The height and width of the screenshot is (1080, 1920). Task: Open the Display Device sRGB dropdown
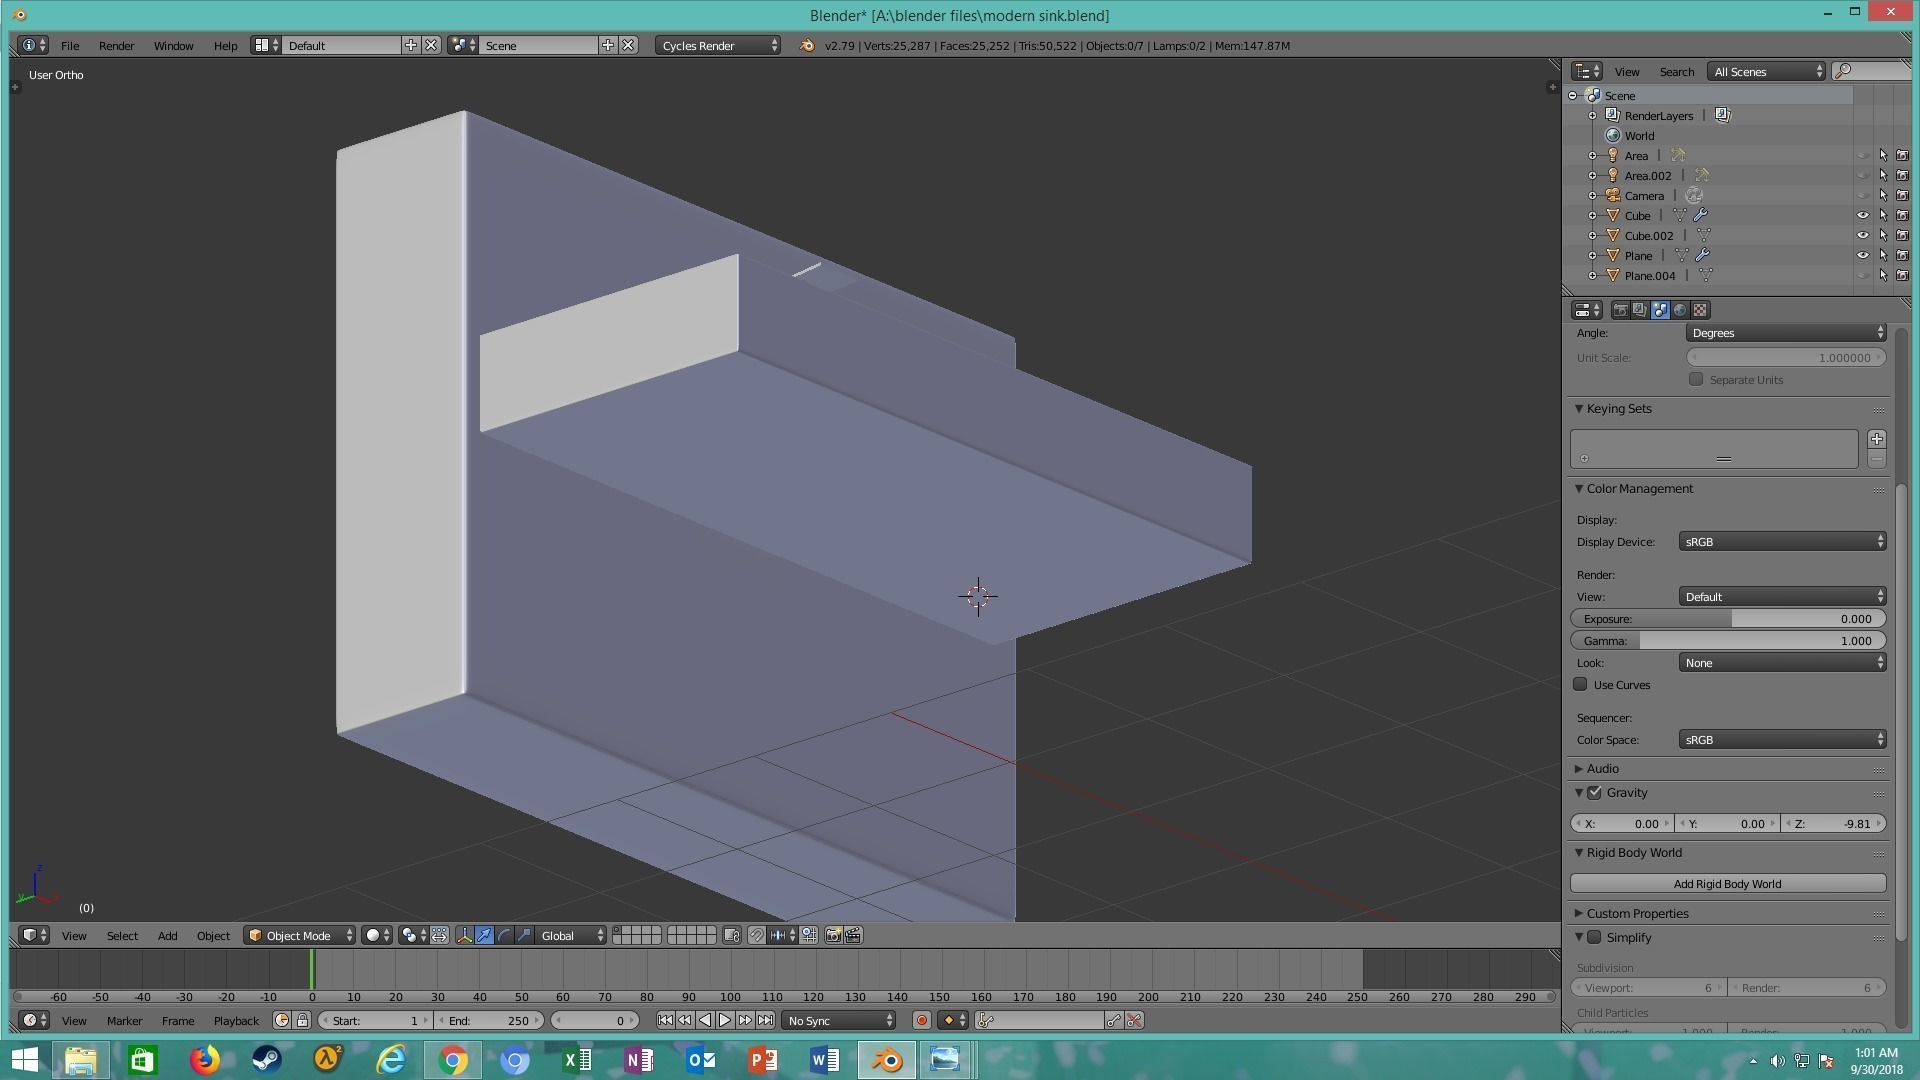(1782, 541)
